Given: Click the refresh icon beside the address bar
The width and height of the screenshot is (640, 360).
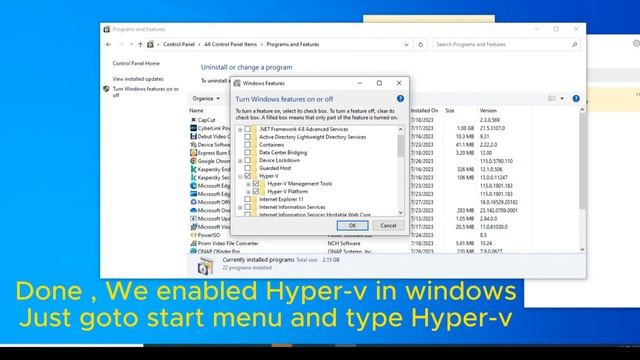Looking at the screenshot, I should (x=420, y=44).
